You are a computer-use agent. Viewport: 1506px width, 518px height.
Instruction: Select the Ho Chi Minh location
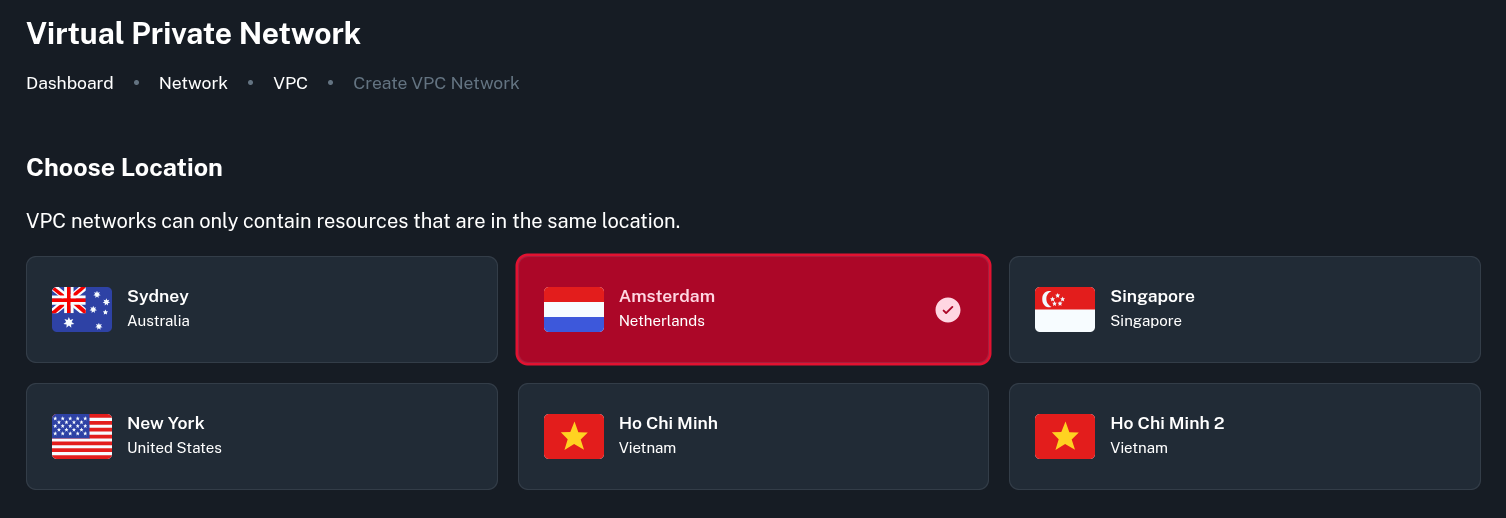pyautogui.click(x=752, y=436)
